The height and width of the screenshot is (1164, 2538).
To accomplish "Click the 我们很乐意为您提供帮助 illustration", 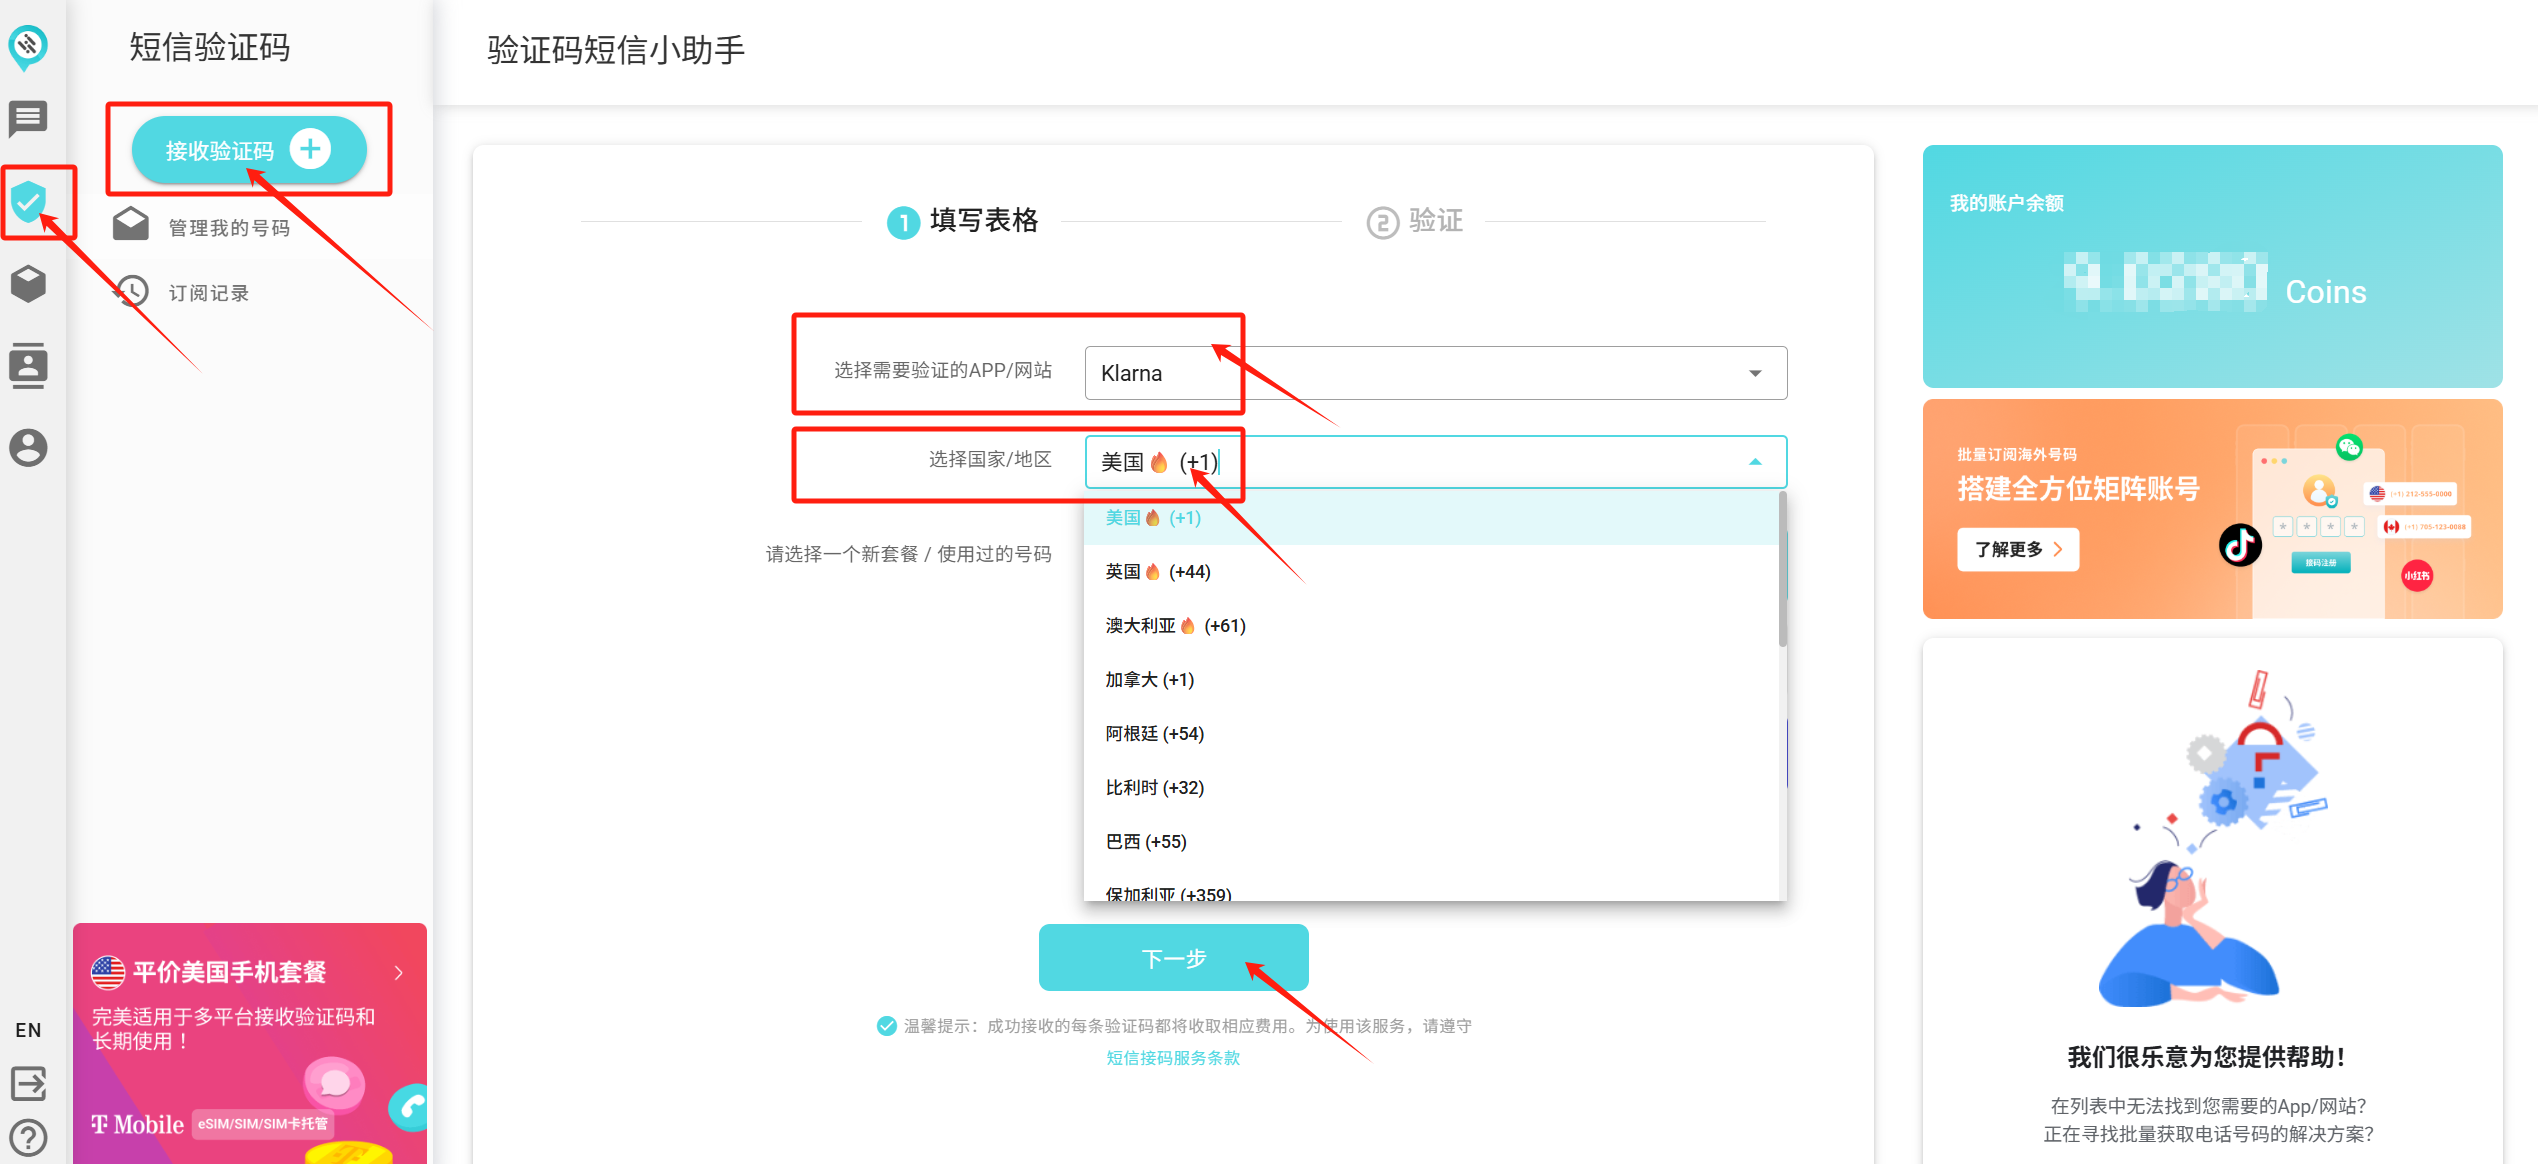I will (2212, 840).
